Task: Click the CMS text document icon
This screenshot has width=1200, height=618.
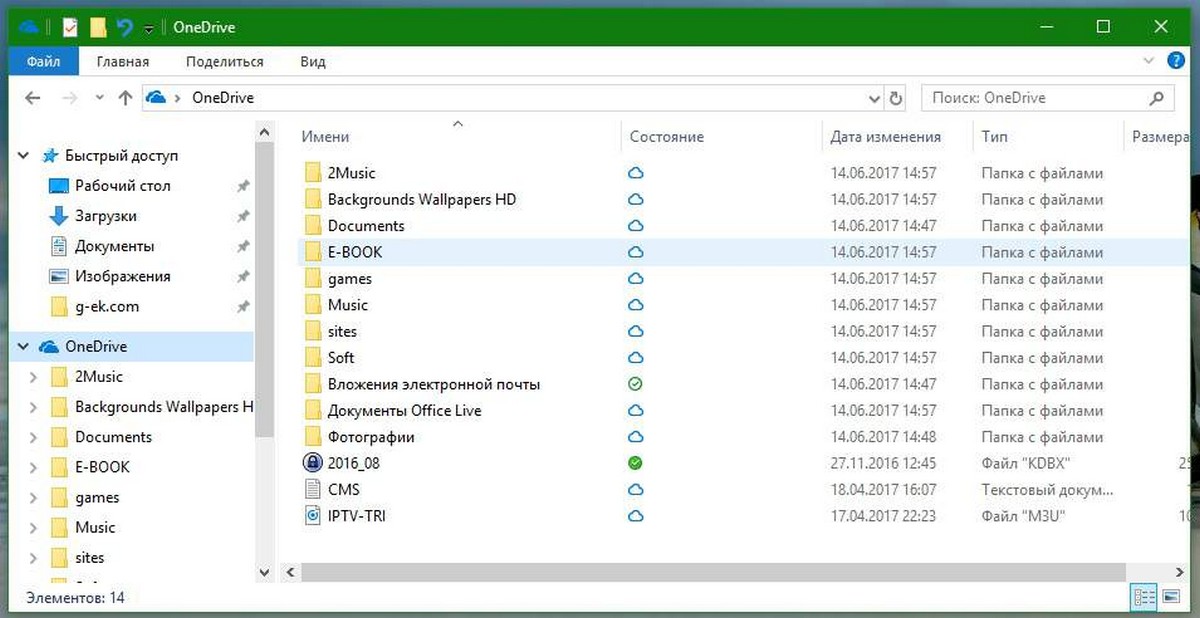Action: (x=312, y=490)
